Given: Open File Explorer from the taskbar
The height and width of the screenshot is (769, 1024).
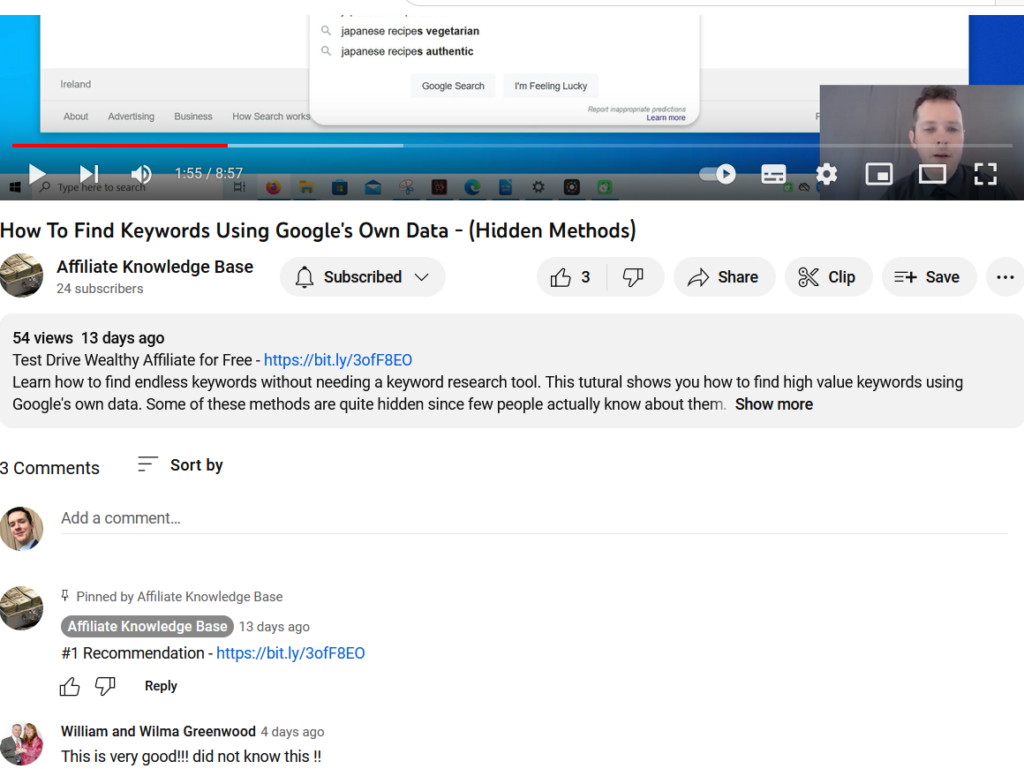Looking at the screenshot, I should tap(306, 188).
